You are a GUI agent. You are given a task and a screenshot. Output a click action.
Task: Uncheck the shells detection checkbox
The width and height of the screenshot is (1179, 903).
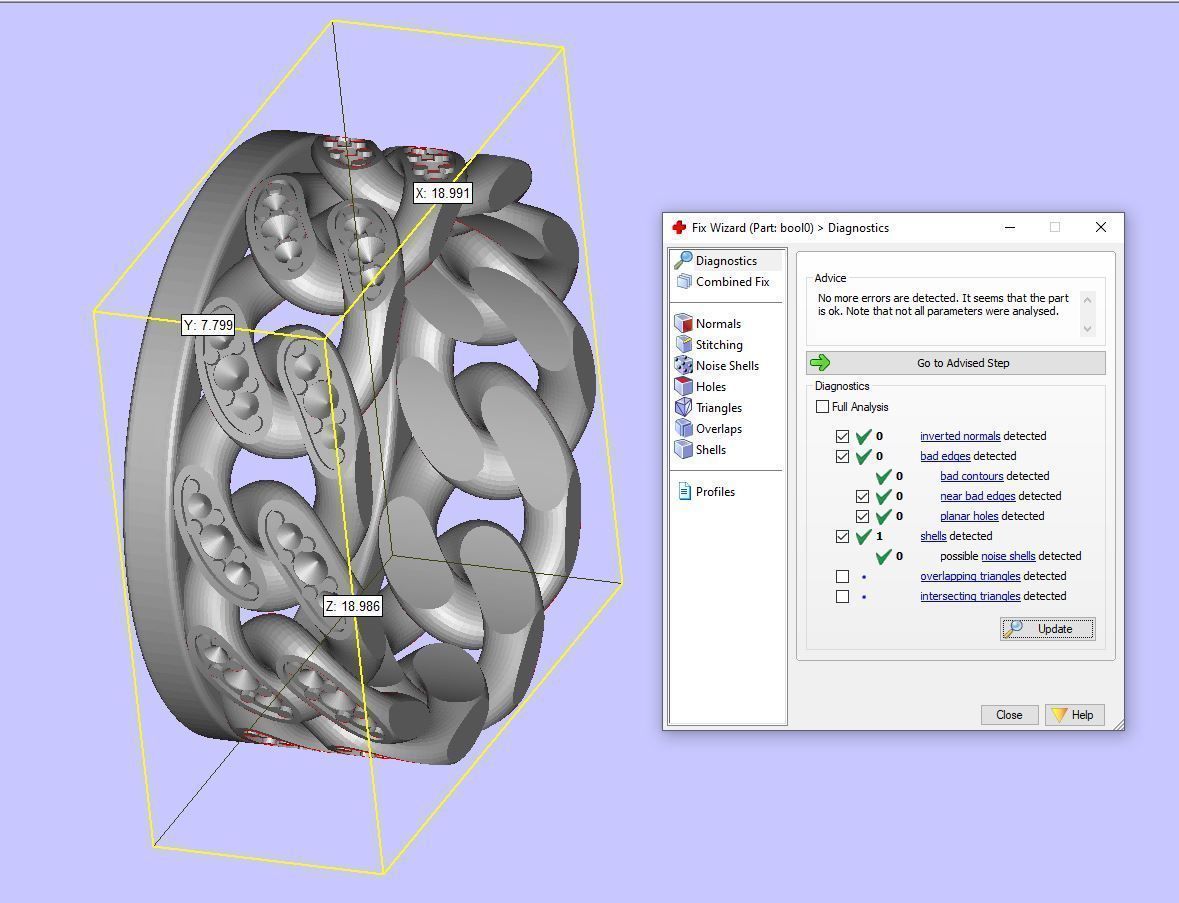click(842, 536)
